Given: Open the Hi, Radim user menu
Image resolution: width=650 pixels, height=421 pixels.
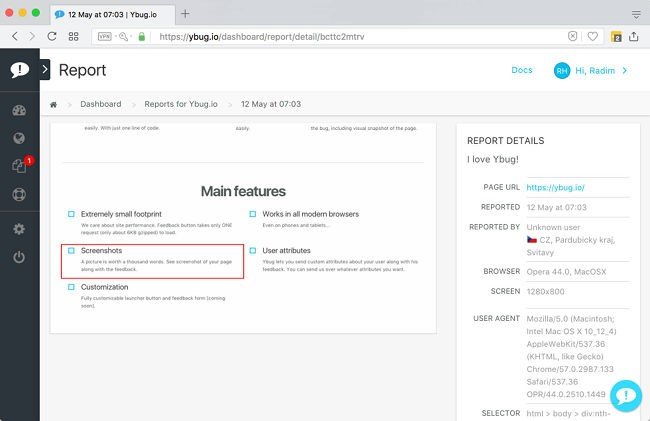Looking at the screenshot, I should click(x=601, y=70).
